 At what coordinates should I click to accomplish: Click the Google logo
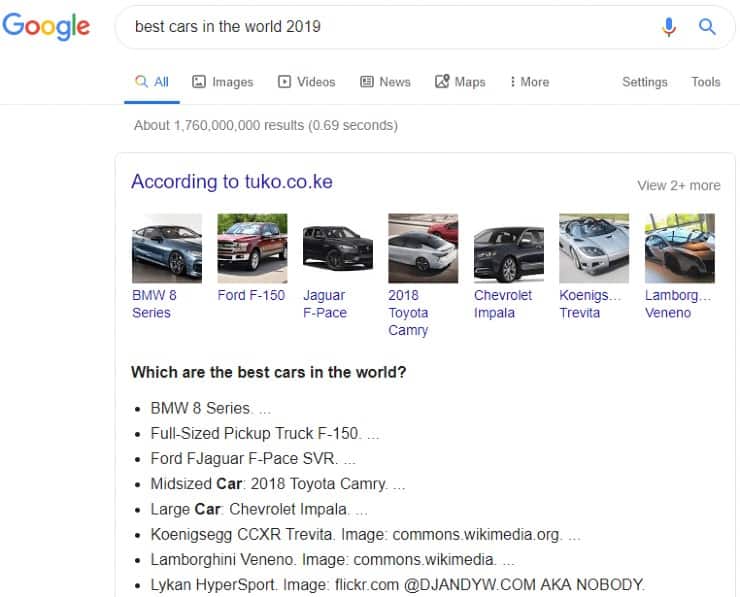[46, 26]
